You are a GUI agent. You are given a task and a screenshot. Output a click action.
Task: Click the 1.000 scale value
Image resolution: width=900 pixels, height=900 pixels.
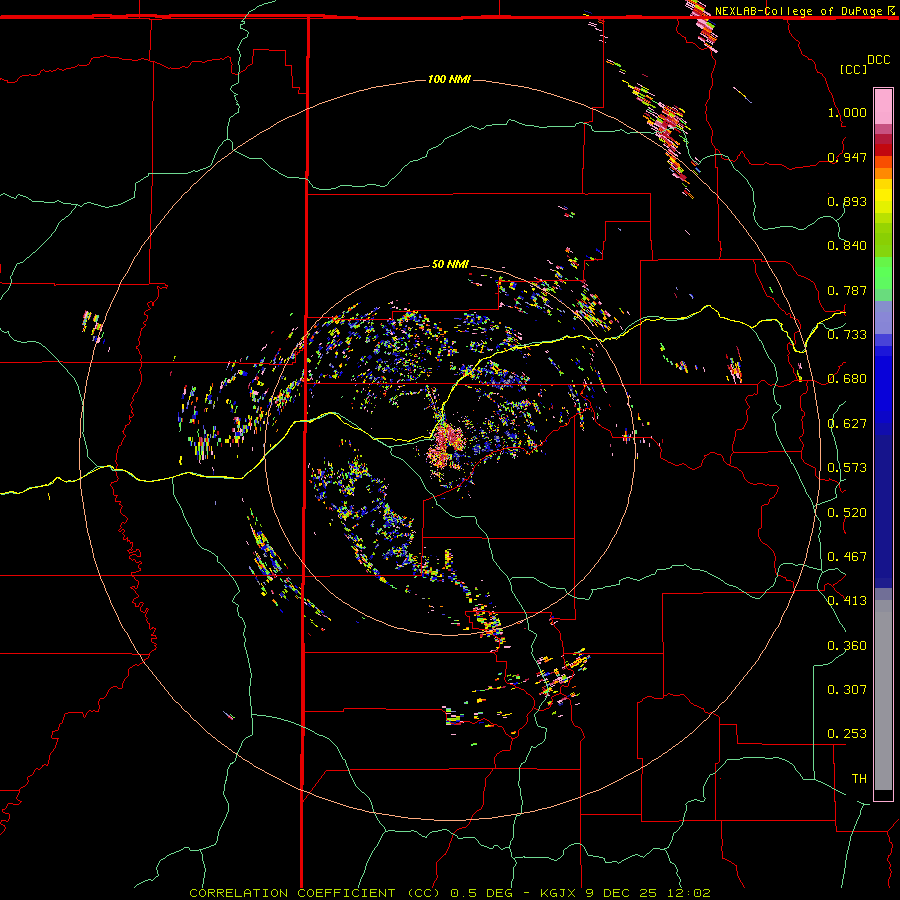847,112
